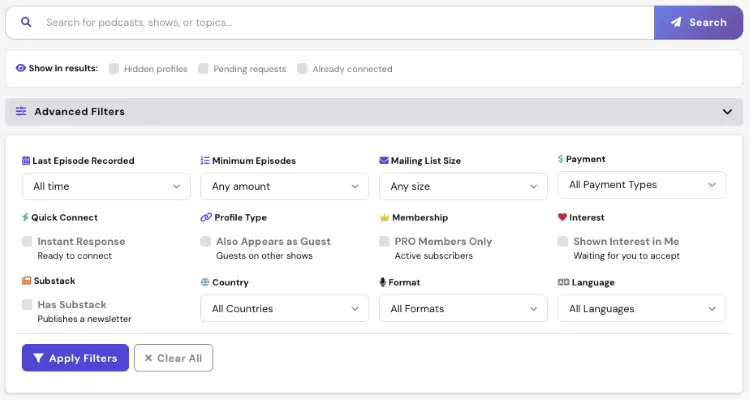Click the 'Ready to connect' text
This screenshot has width=750, height=400.
(x=75, y=256)
